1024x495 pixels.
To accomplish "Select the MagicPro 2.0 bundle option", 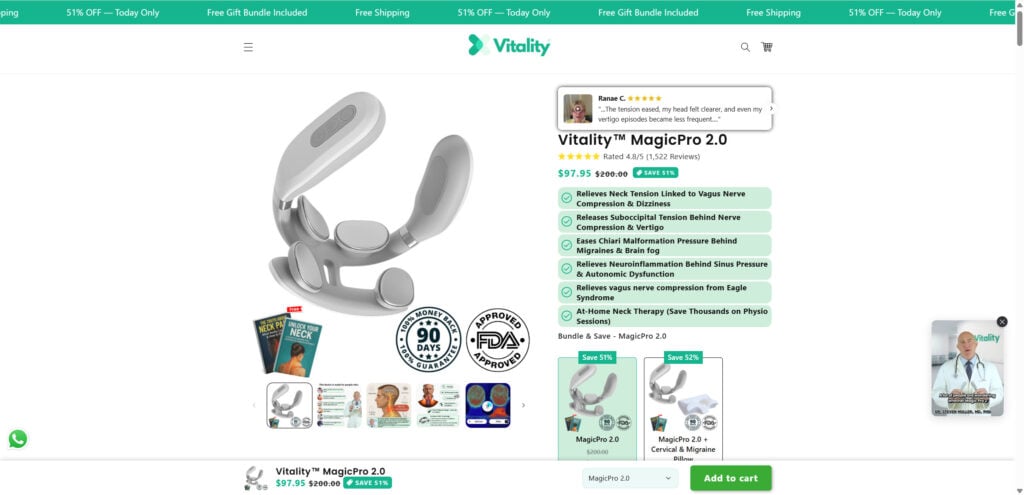I will pos(597,409).
